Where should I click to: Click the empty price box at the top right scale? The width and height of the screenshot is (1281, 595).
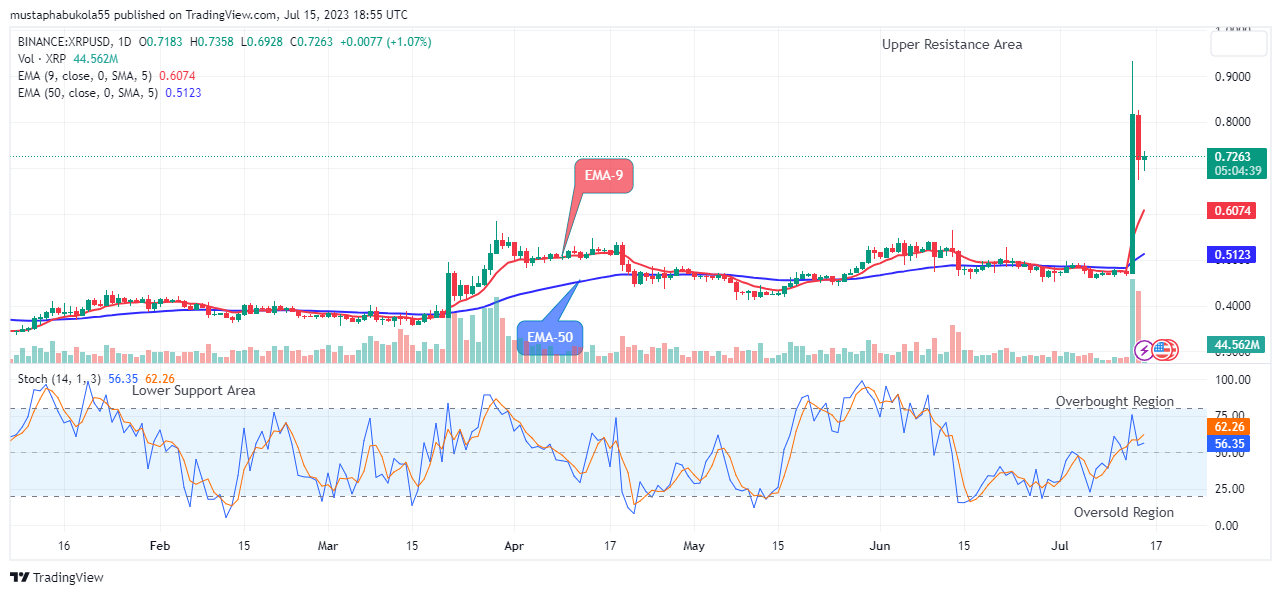click(x=1238, y=41)
